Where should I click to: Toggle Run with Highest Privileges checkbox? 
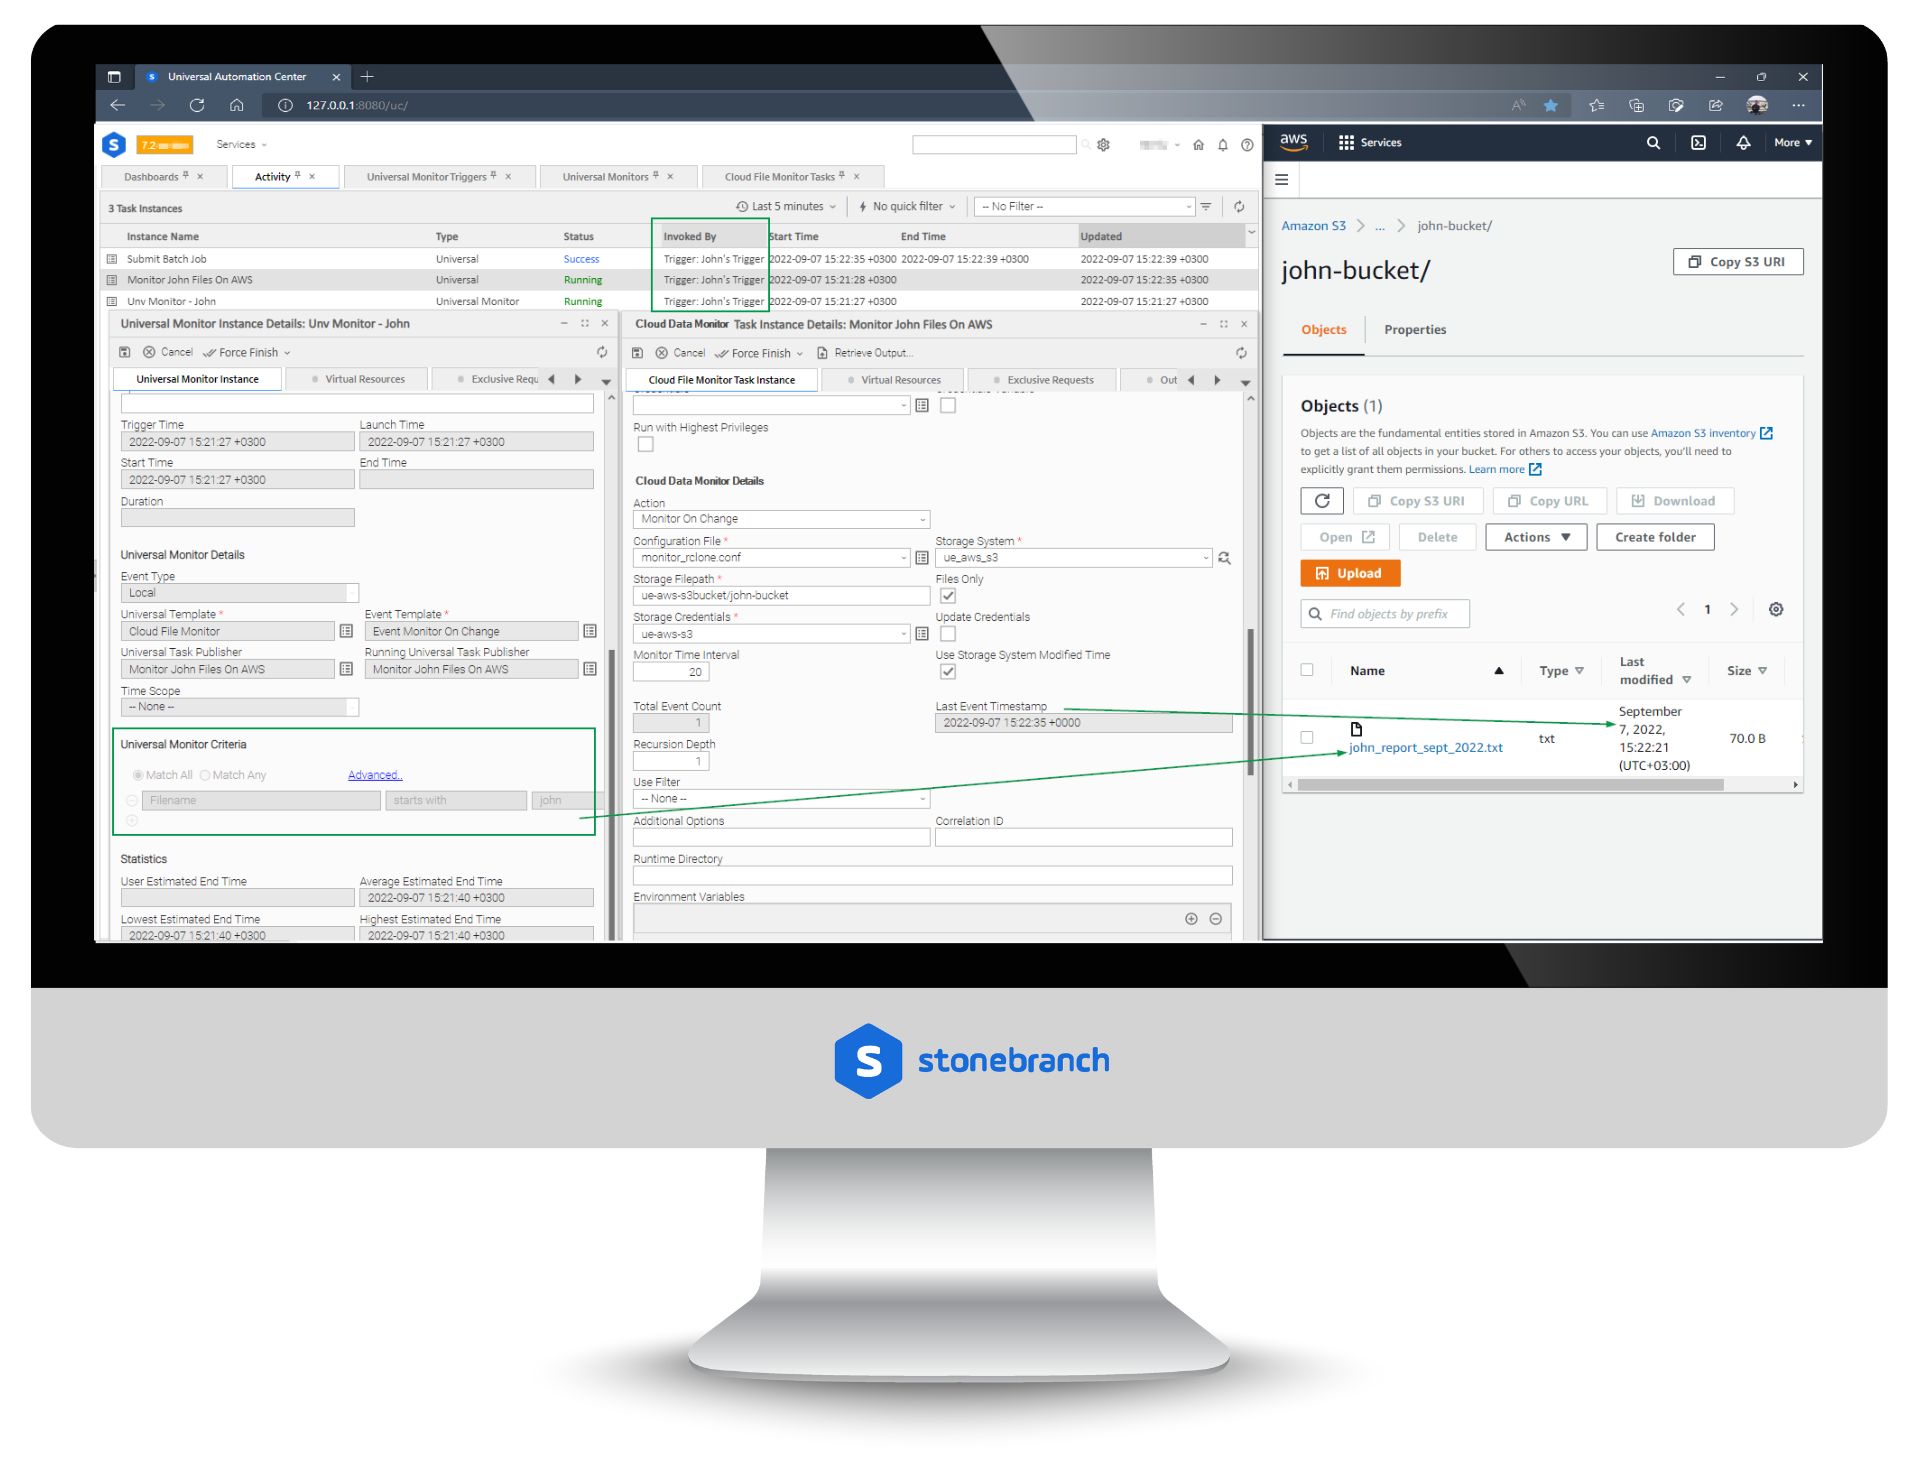[x=646, y=444]
